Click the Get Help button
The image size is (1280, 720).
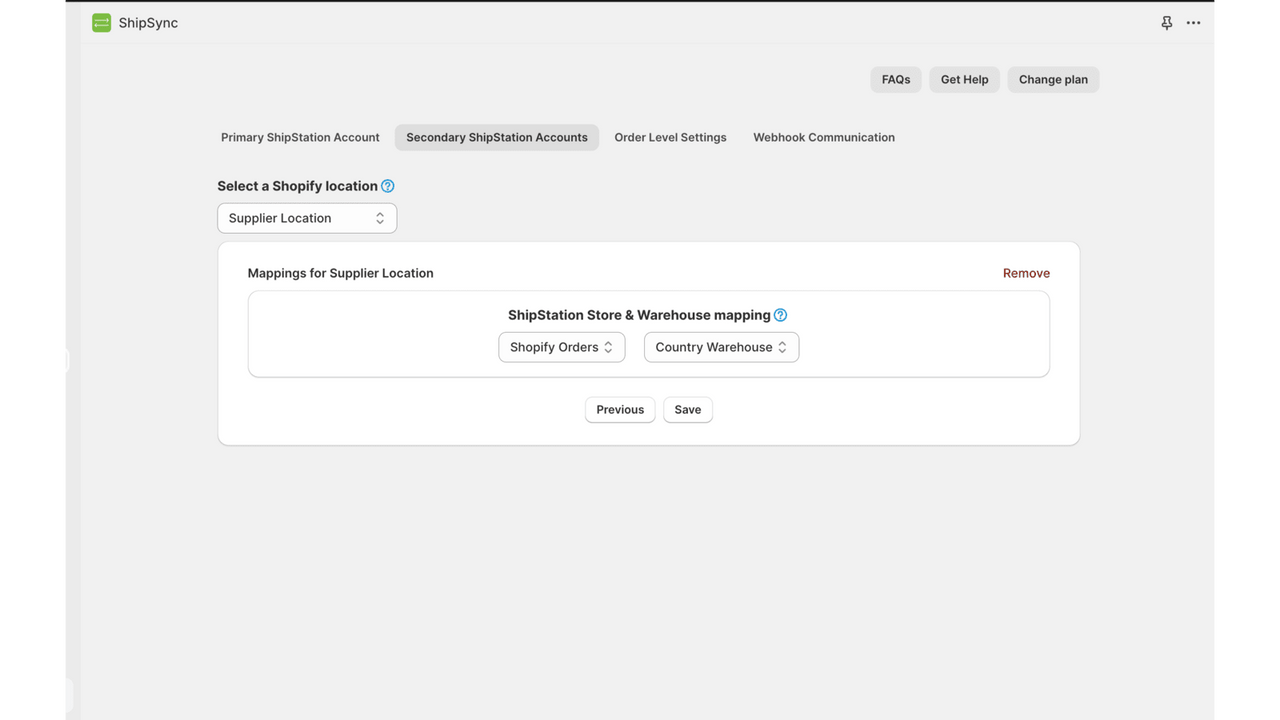pyautogui.click(x=964, y=80)
